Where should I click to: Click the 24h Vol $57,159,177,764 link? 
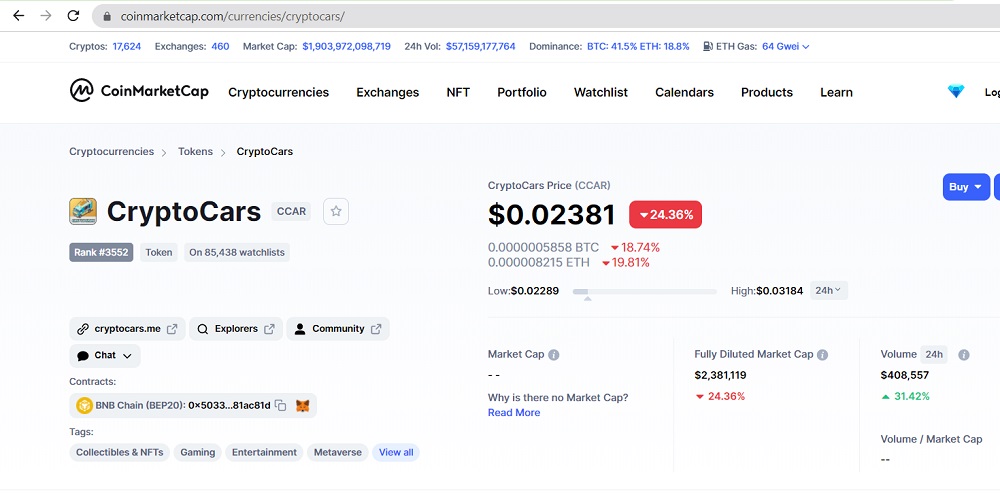click(x=480, y=47)
